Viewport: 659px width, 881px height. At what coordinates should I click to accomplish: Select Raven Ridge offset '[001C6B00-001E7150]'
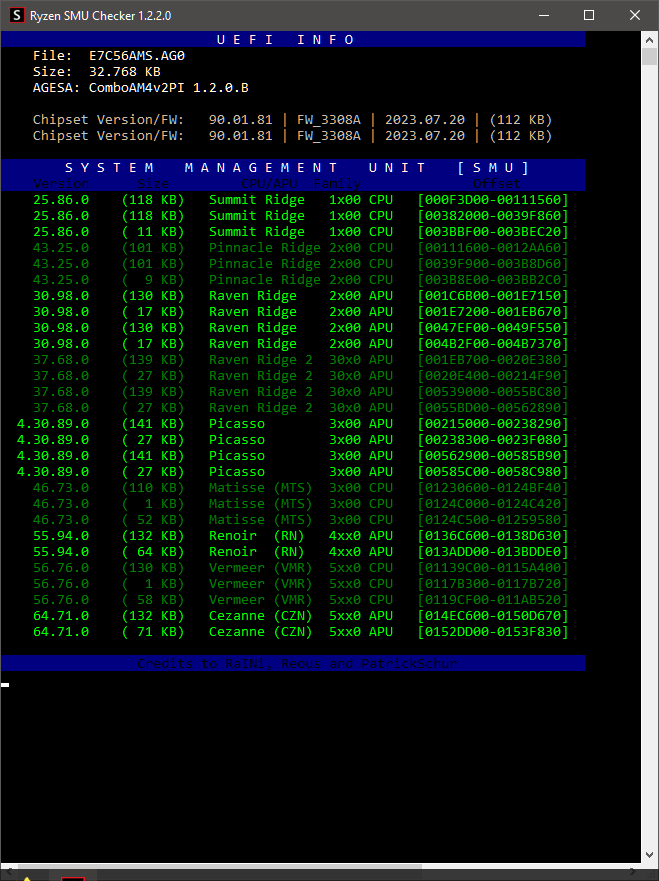point(493,296)
